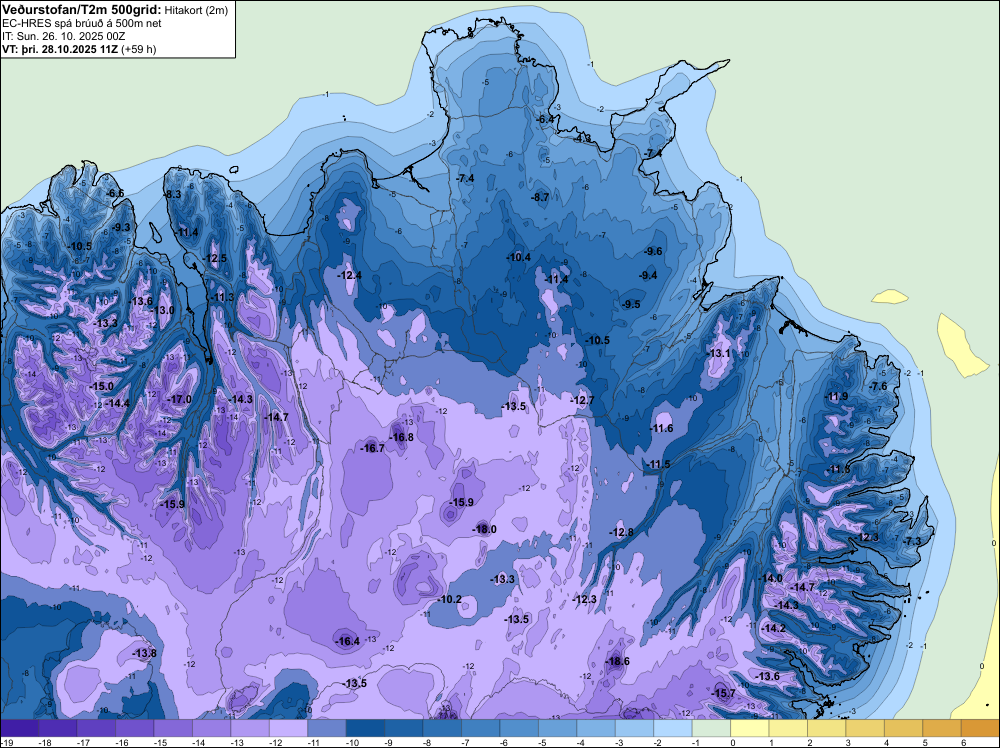Click the -9.4 temperature value on the map
The height and width of the screenshot is (748, 1000).
click(648, 275)
